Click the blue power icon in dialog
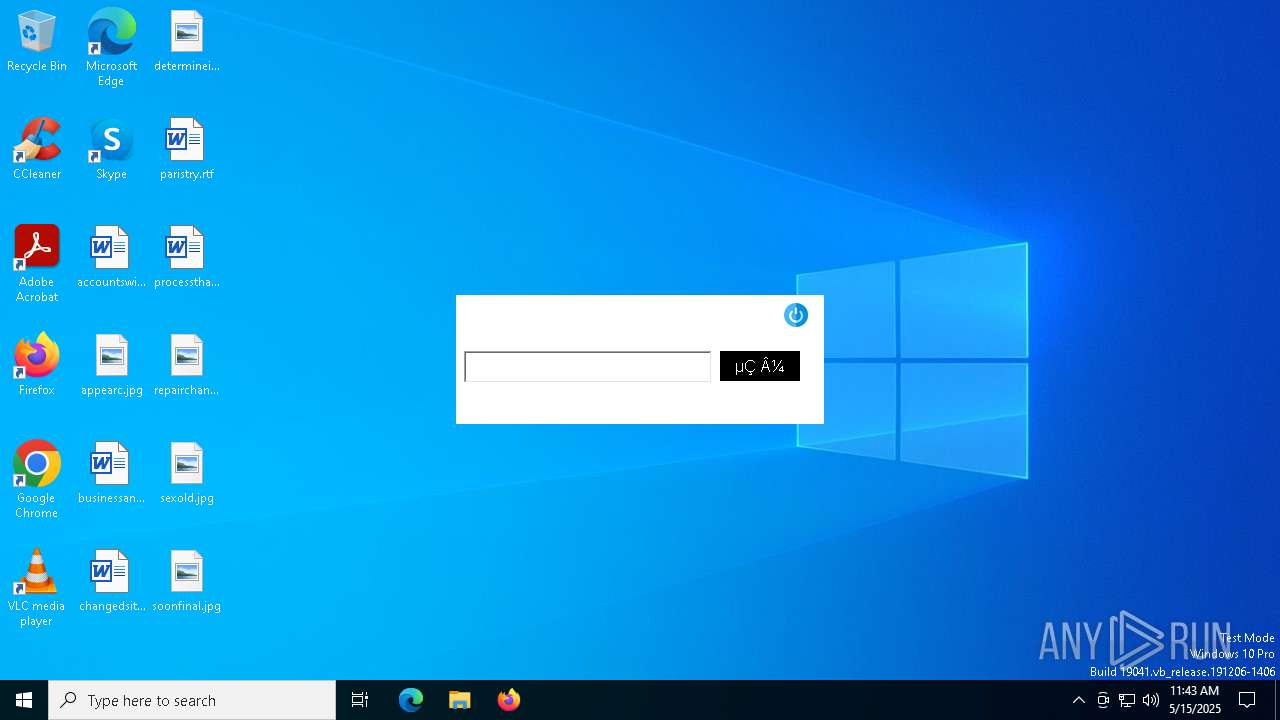Viewport: 1280px width, 720px height. [x=796, y=315]
